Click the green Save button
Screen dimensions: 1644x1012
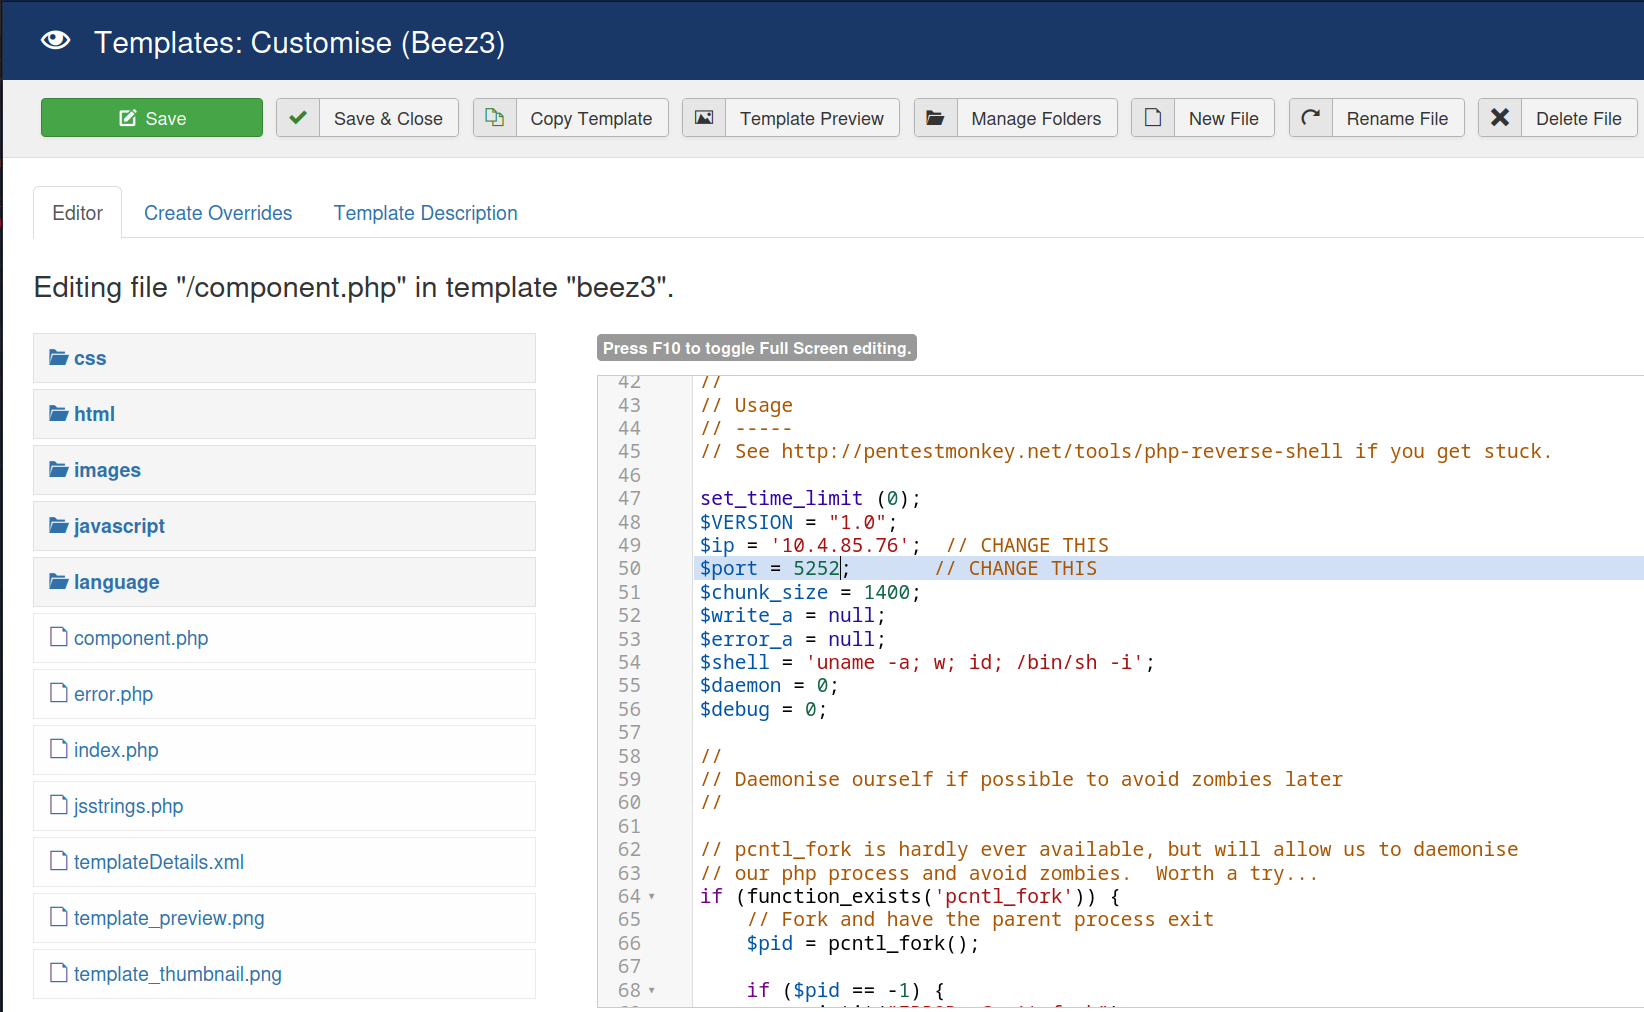(x=152, y=118)
